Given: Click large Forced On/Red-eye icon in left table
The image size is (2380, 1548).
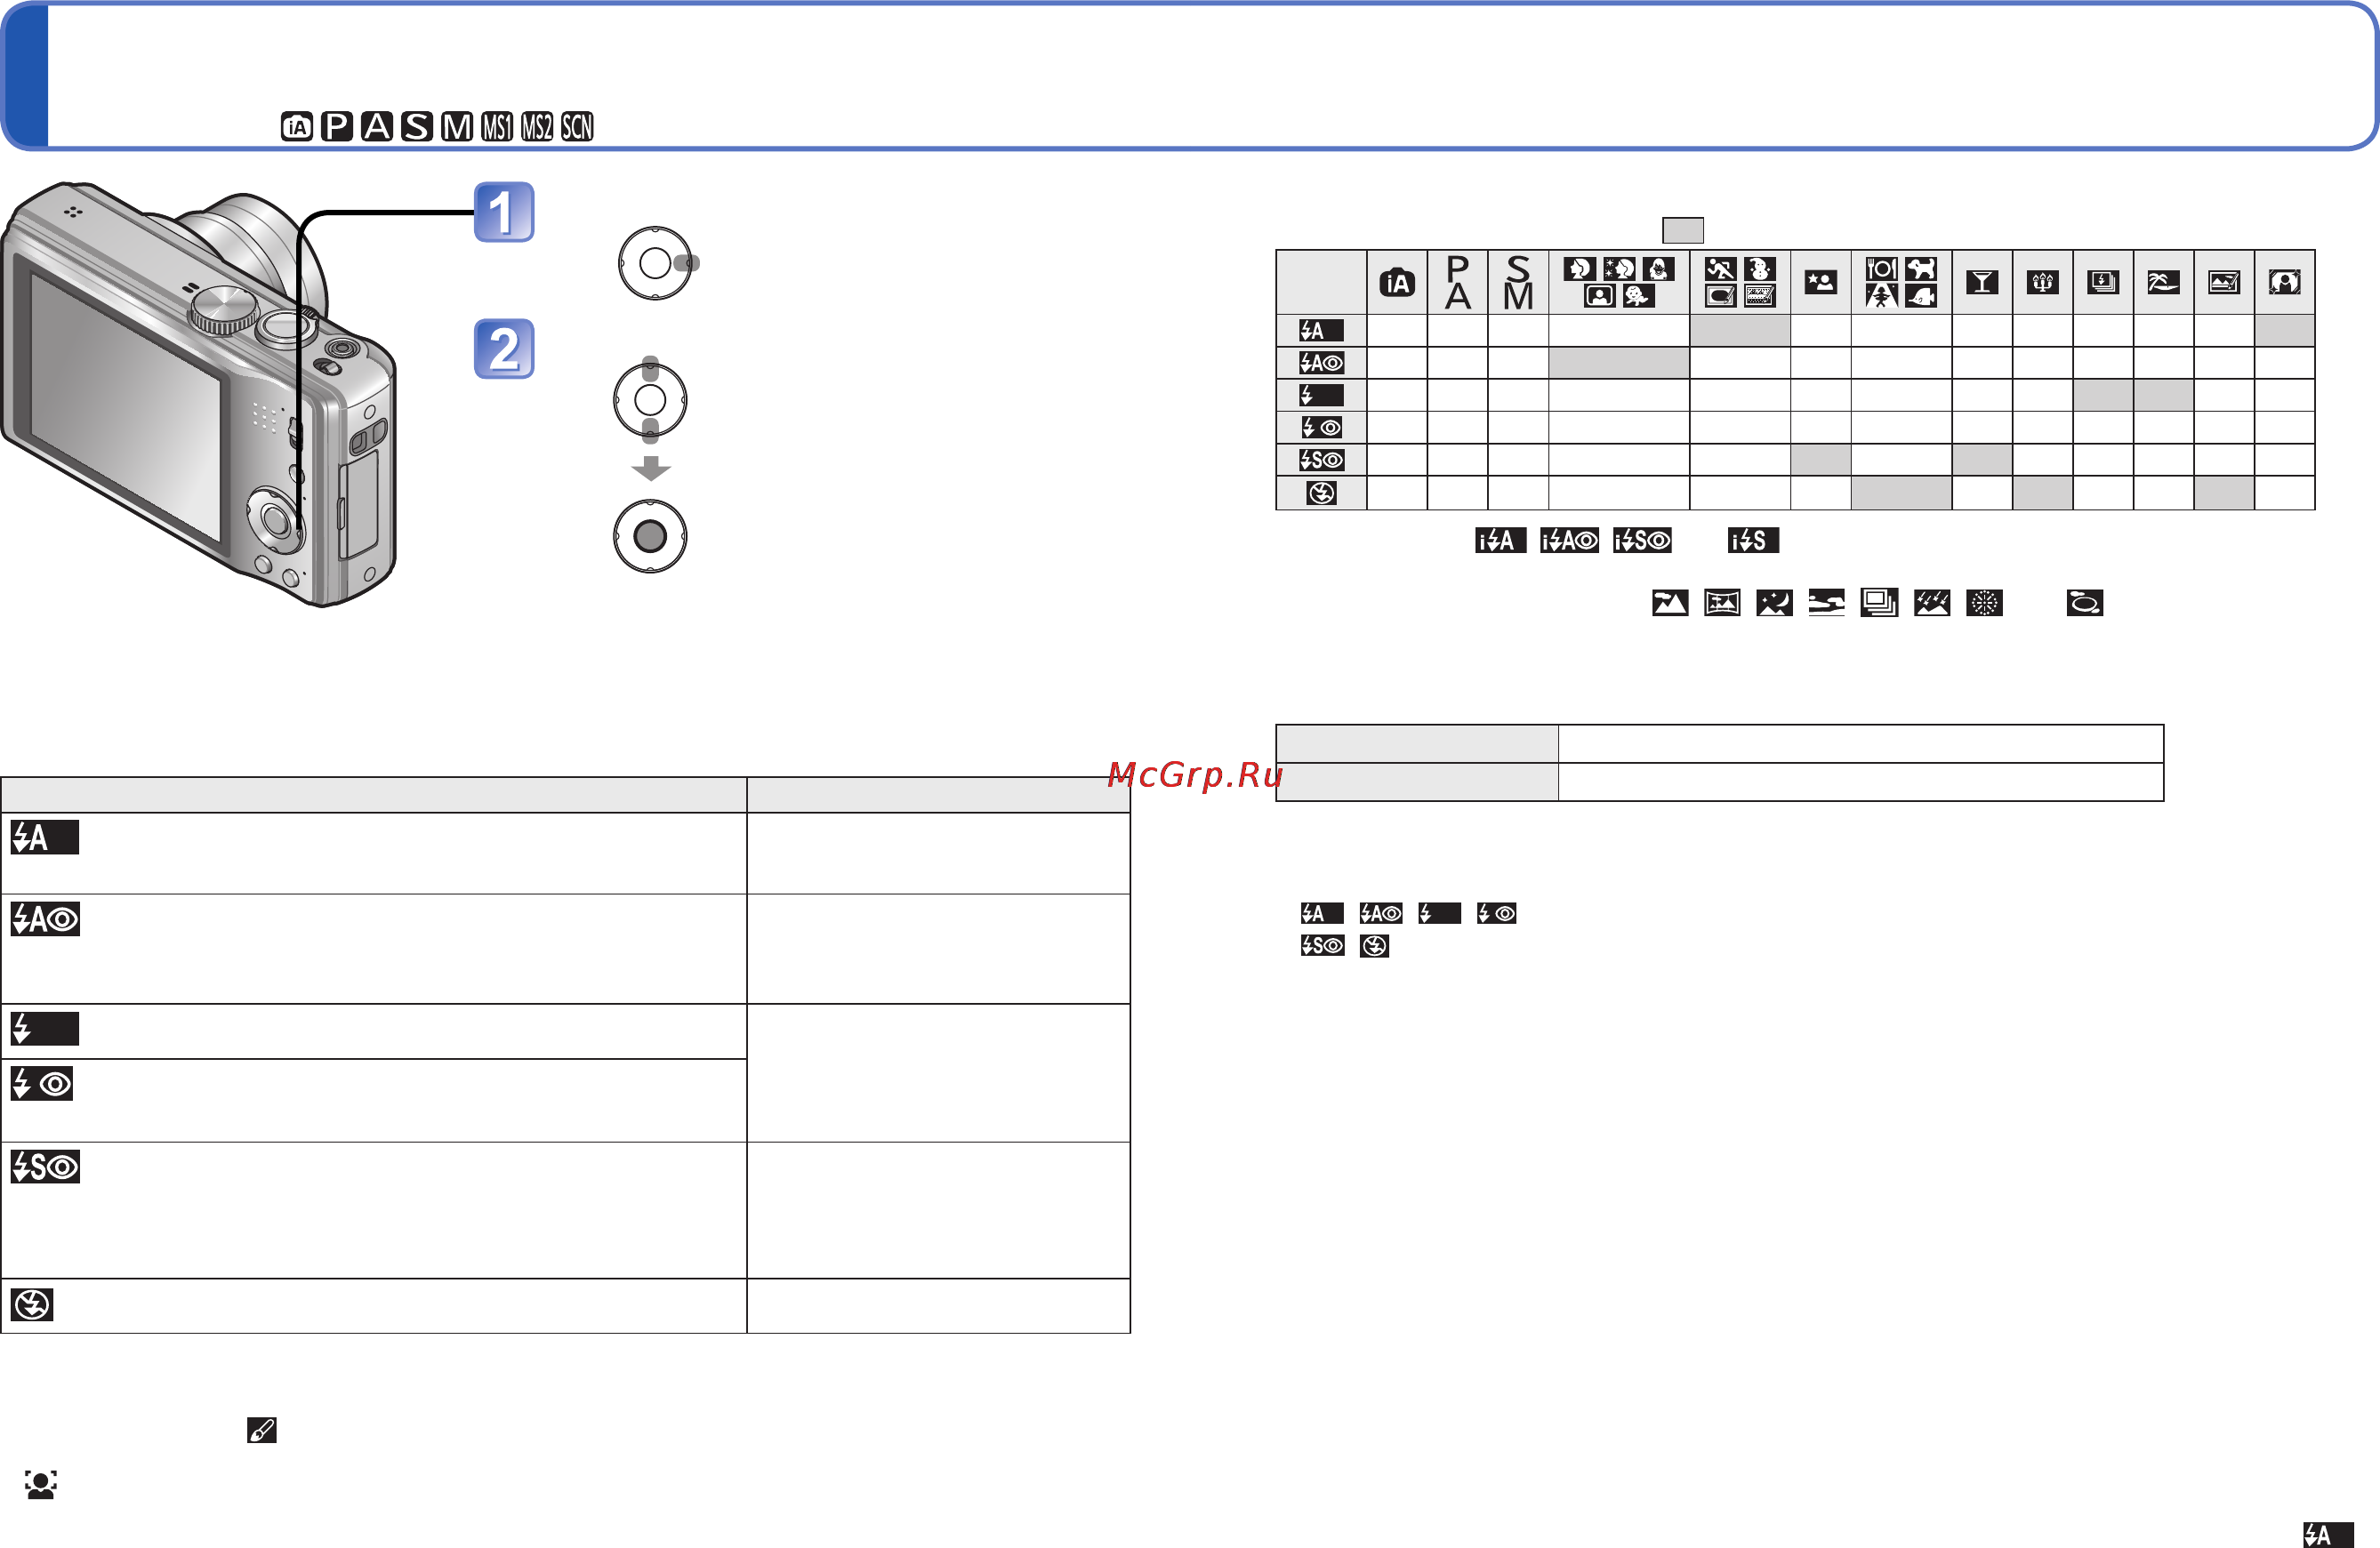Looking at the screenshot, I should point(41,1084).
